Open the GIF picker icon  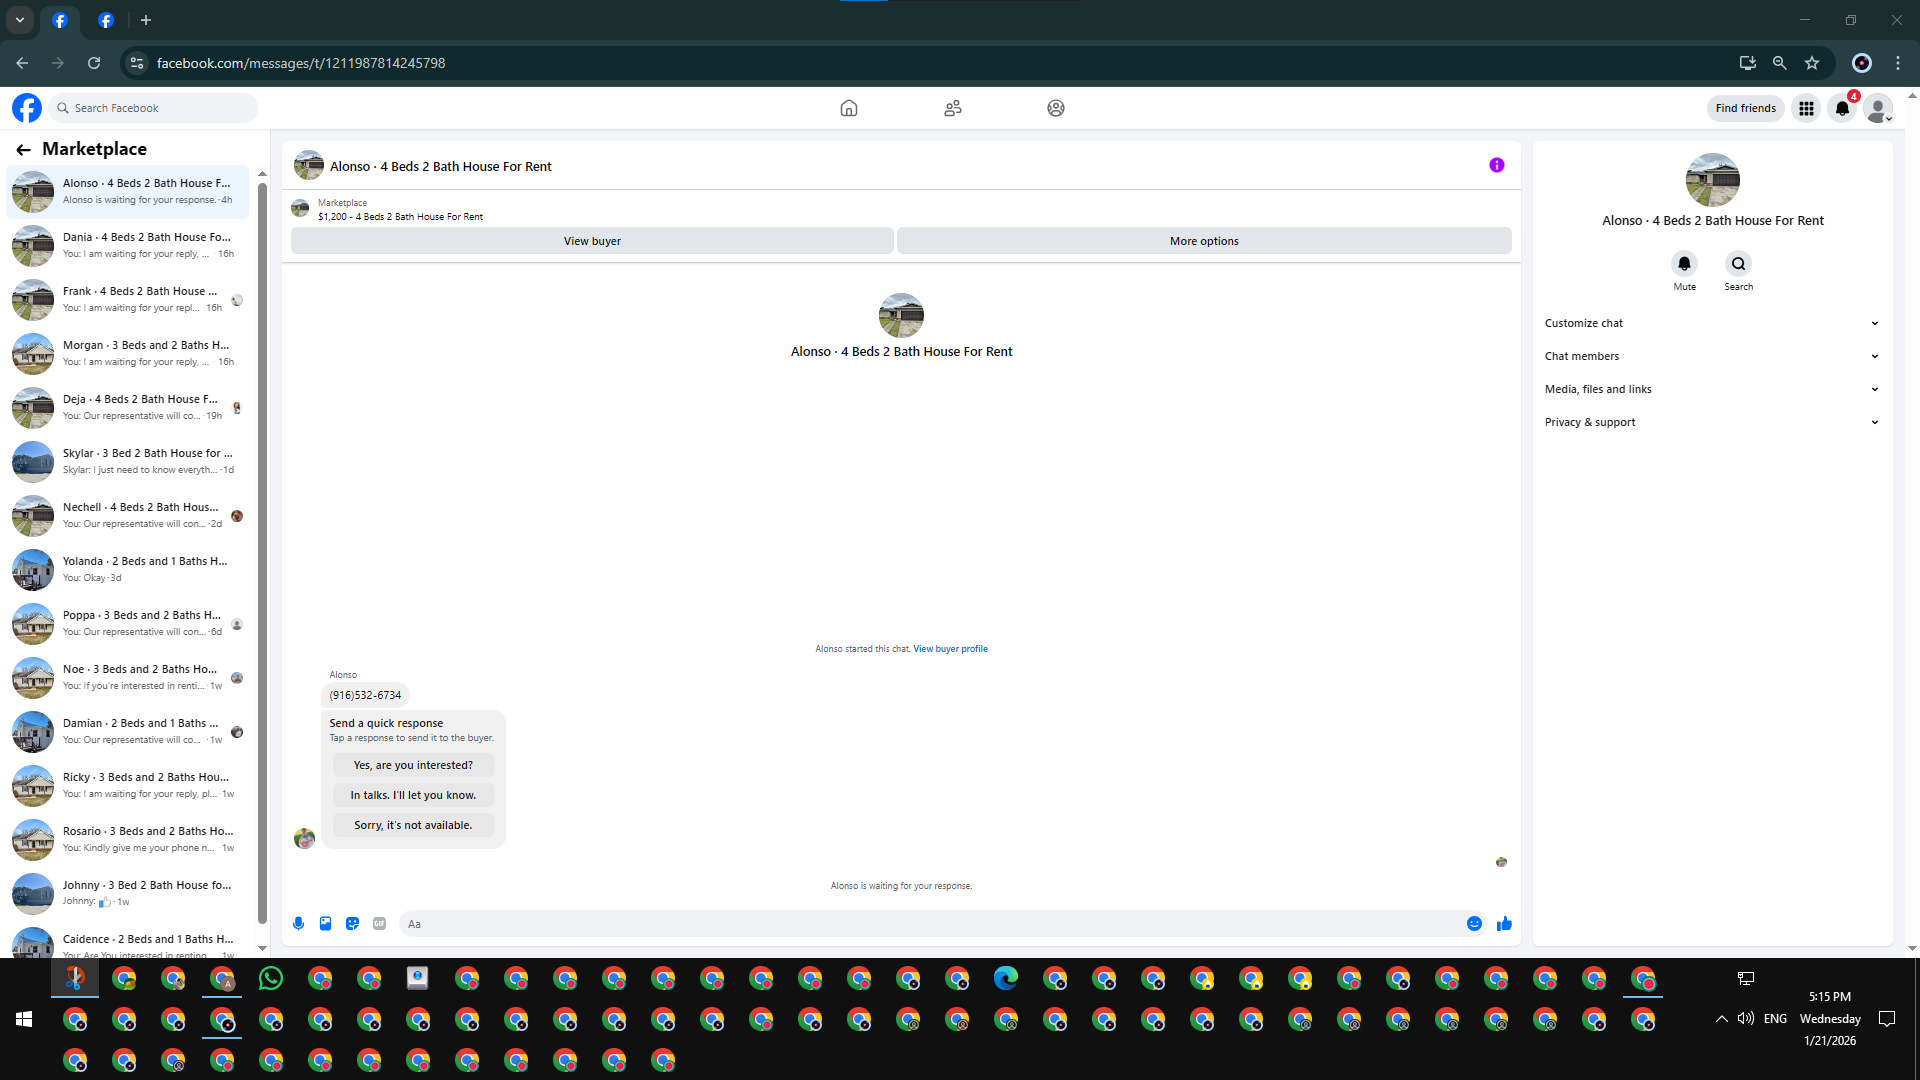(x=379, y=924)
